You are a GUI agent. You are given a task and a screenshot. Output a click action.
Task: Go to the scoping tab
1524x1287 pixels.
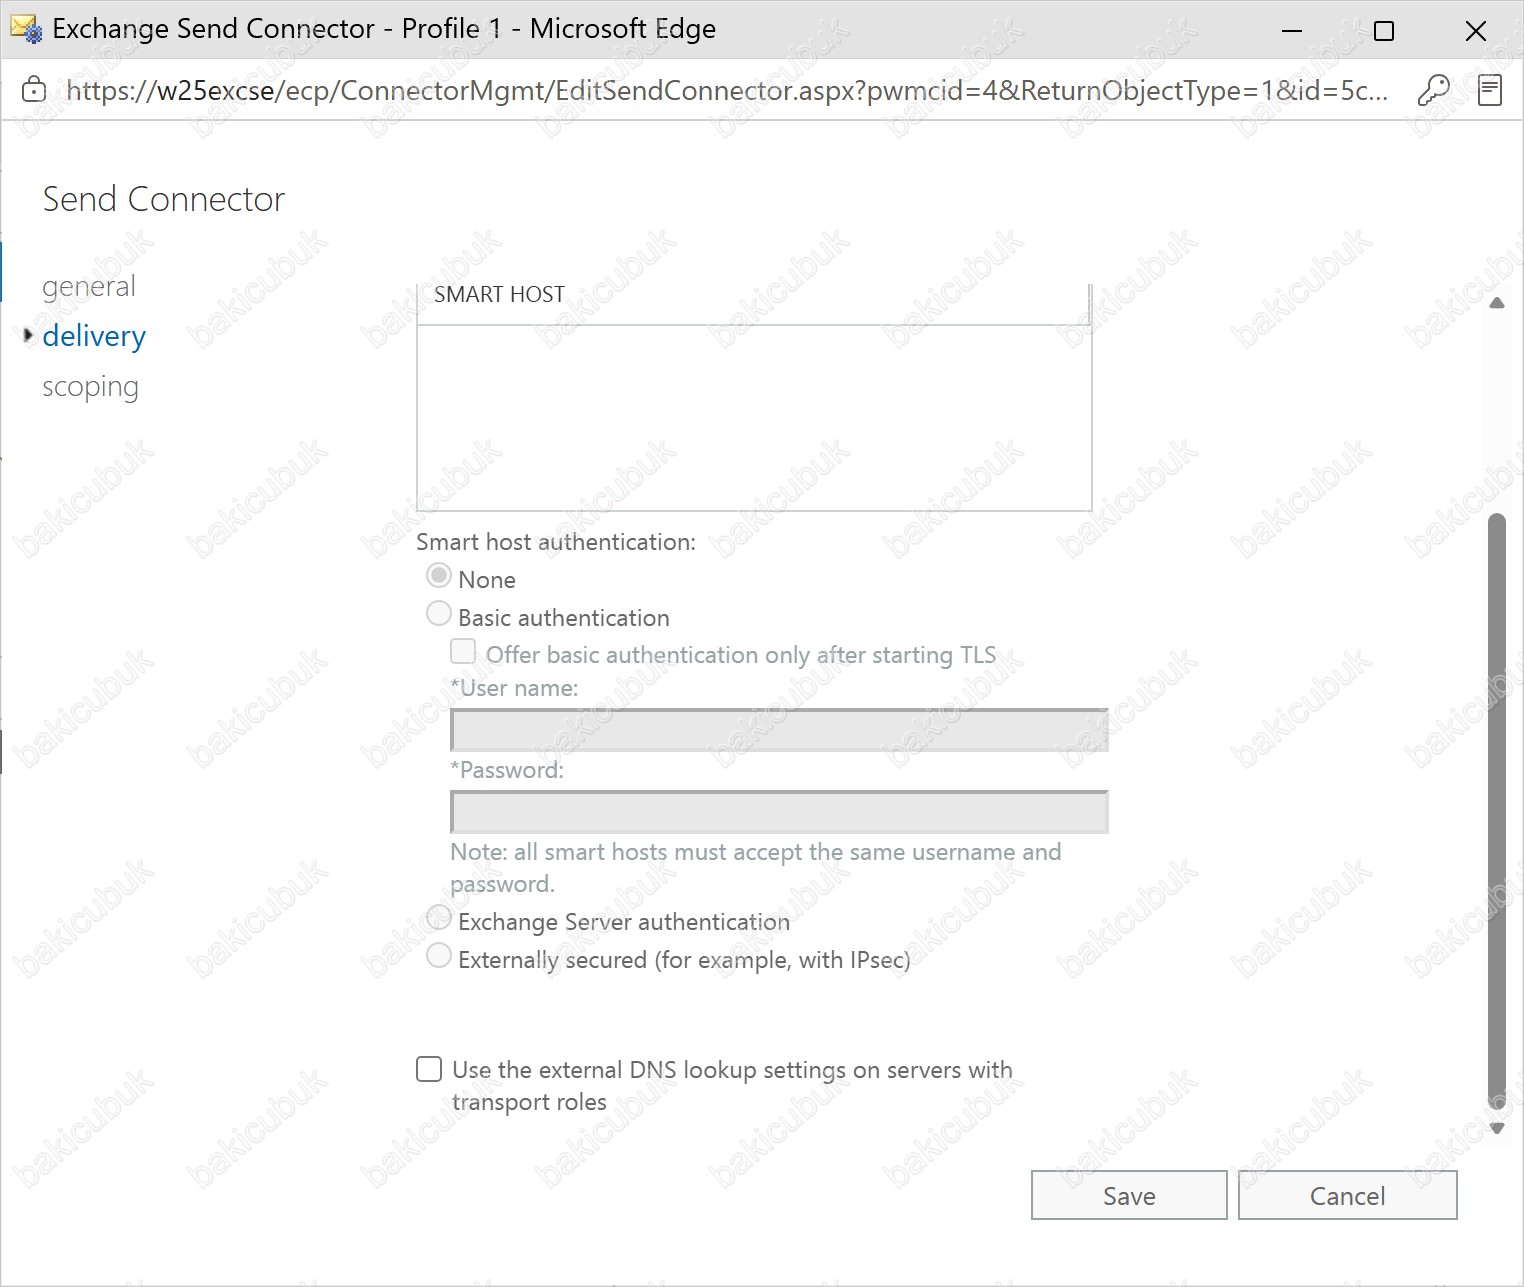pyautogui.click(x=90, y=387)
